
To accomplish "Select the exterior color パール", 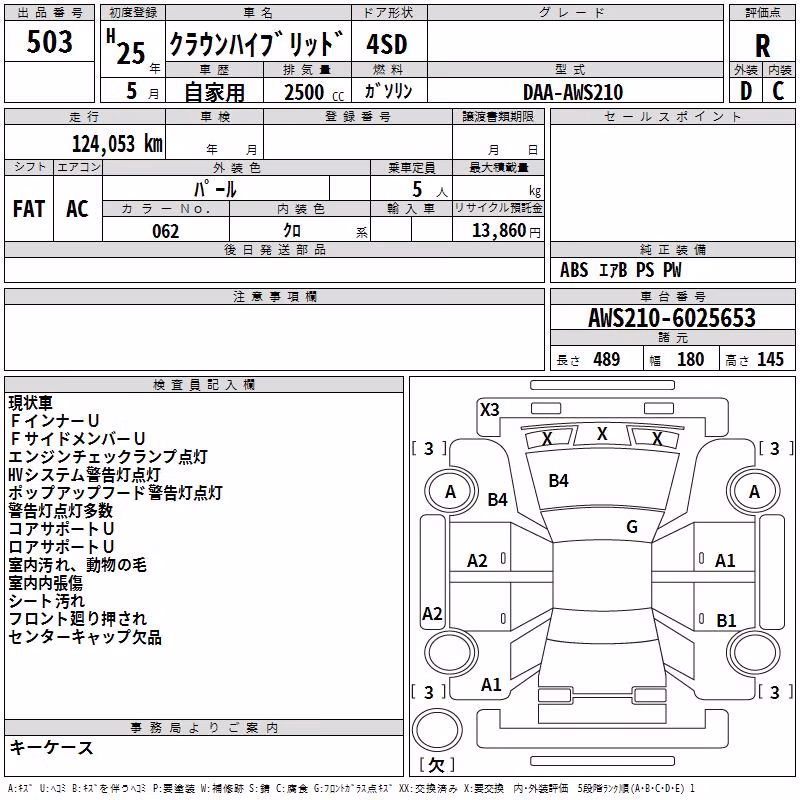I will (x=215, y=189).
